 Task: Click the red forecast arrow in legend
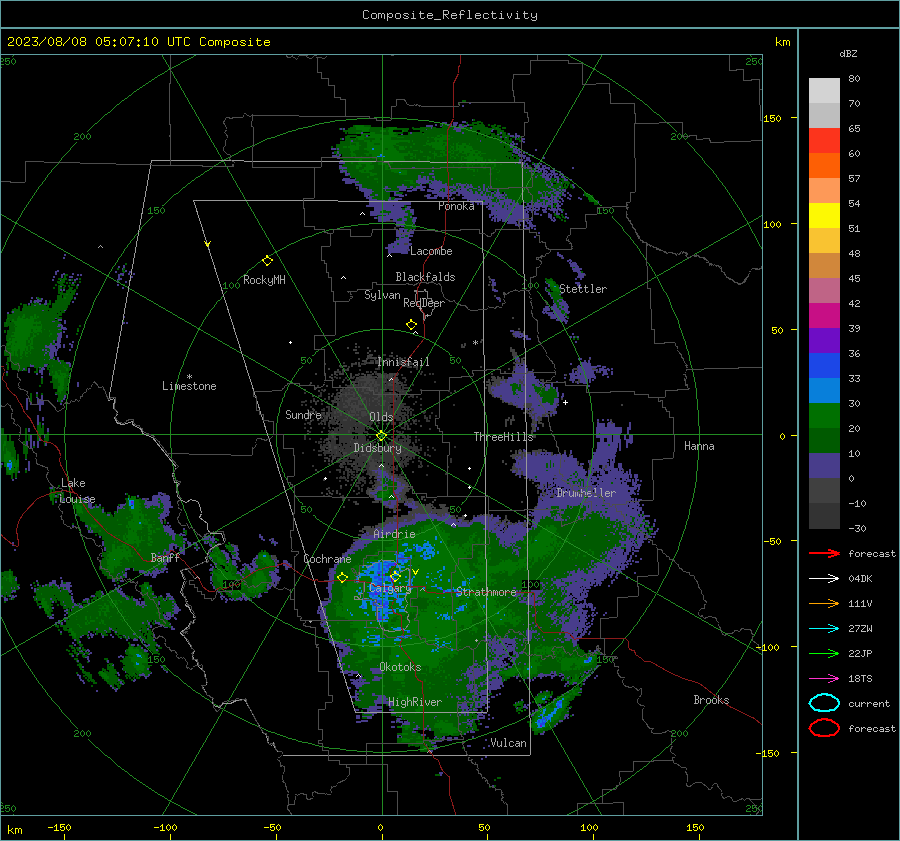coord(824,553)
